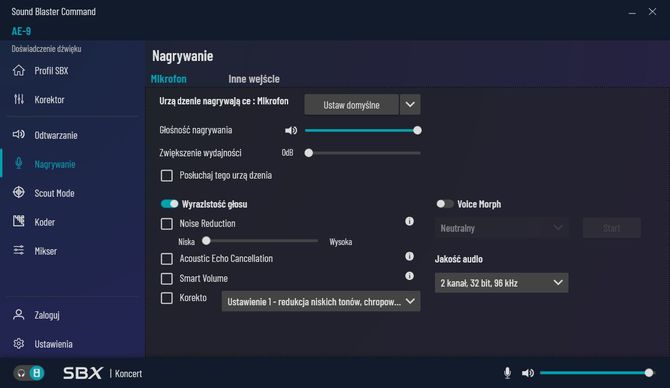
Task: Switch to the Mikrofon tab
Action: pyautogui.click(x=169, y=79)
